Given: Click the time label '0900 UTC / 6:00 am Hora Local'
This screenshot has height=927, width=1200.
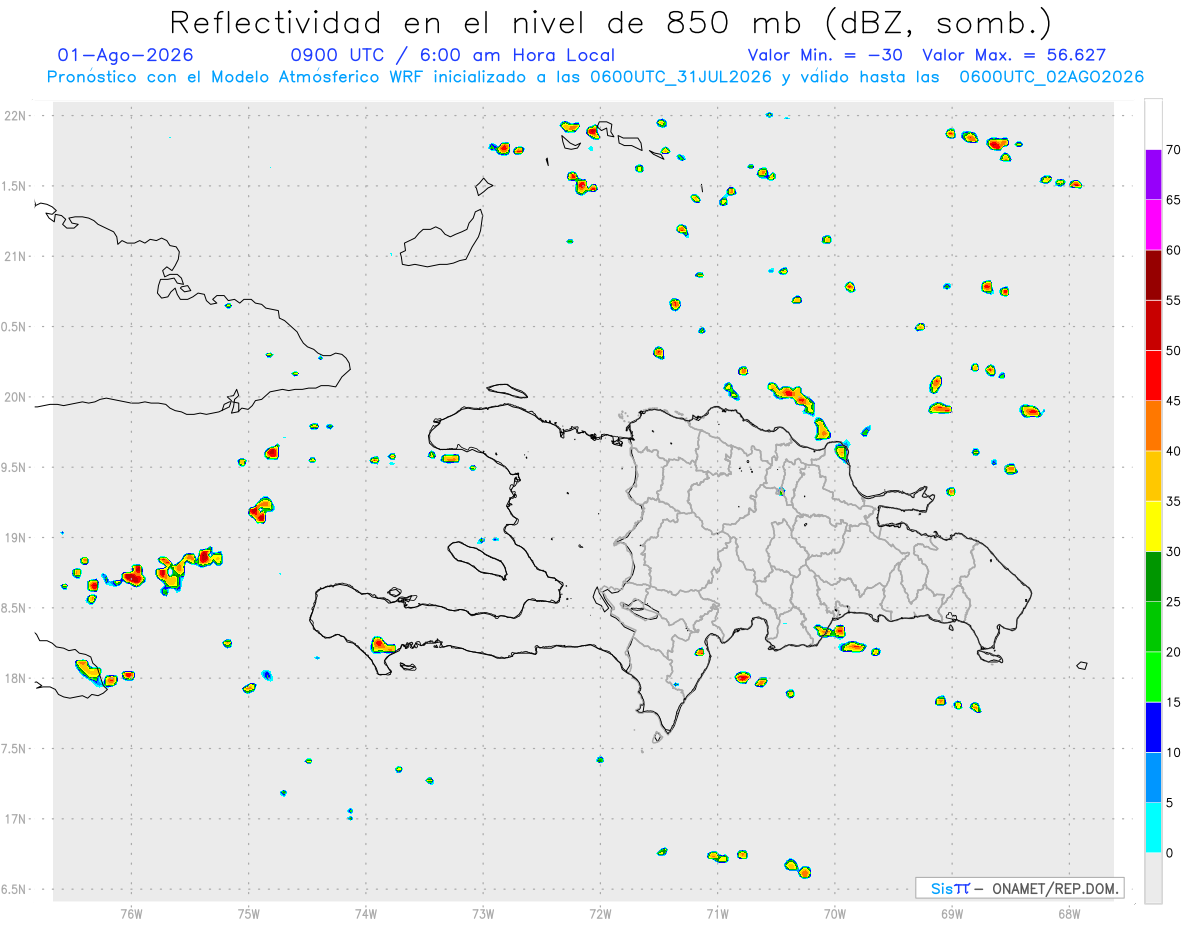Looking at the screenshot, I should click(x=452, y=55).
